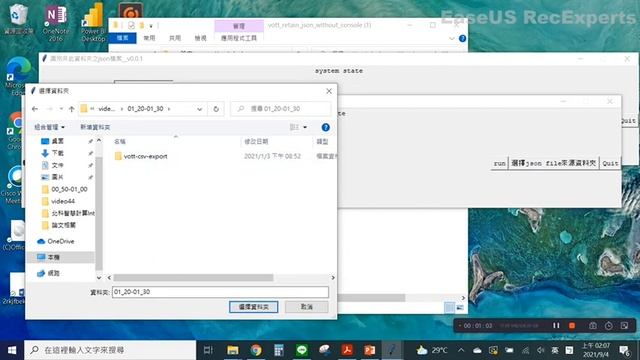The height and width of the screenshot is (360, 640).
Task: Select OneDrive in navigation pane
Action: tap(60, 241)
